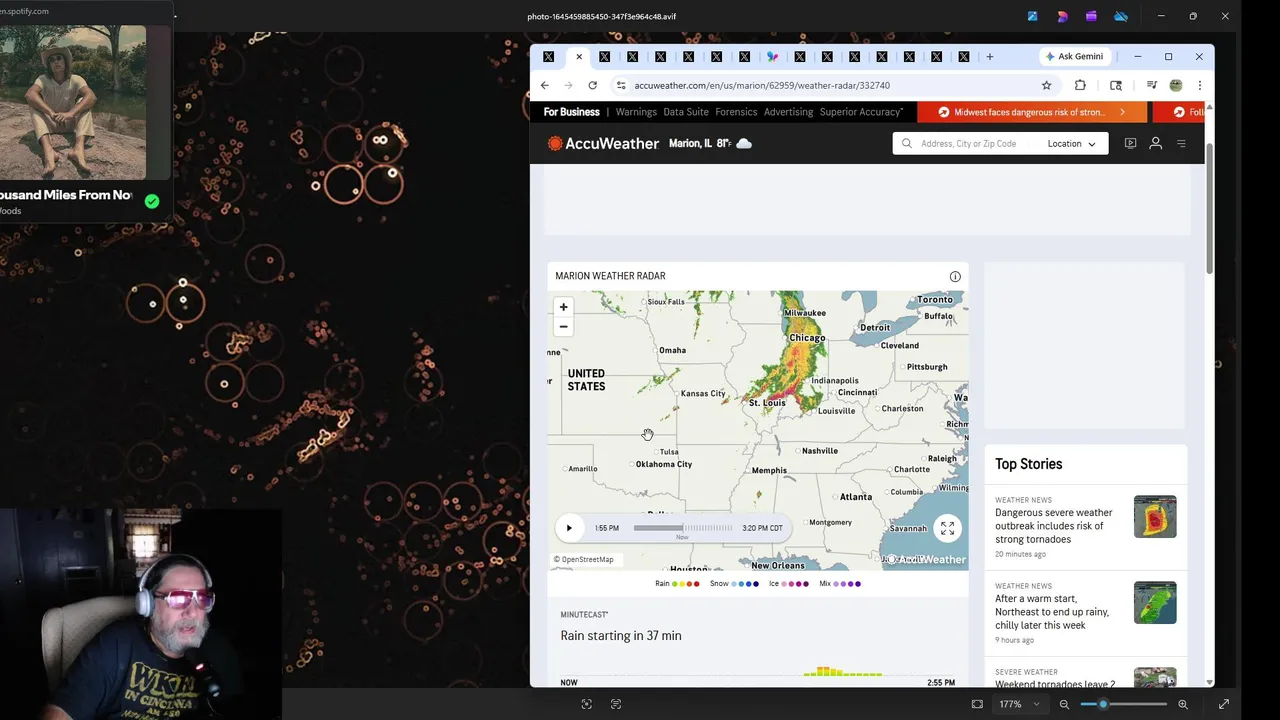Open the Location dropdown
Screen dimensions: 1280x720
coord(1071,143)
